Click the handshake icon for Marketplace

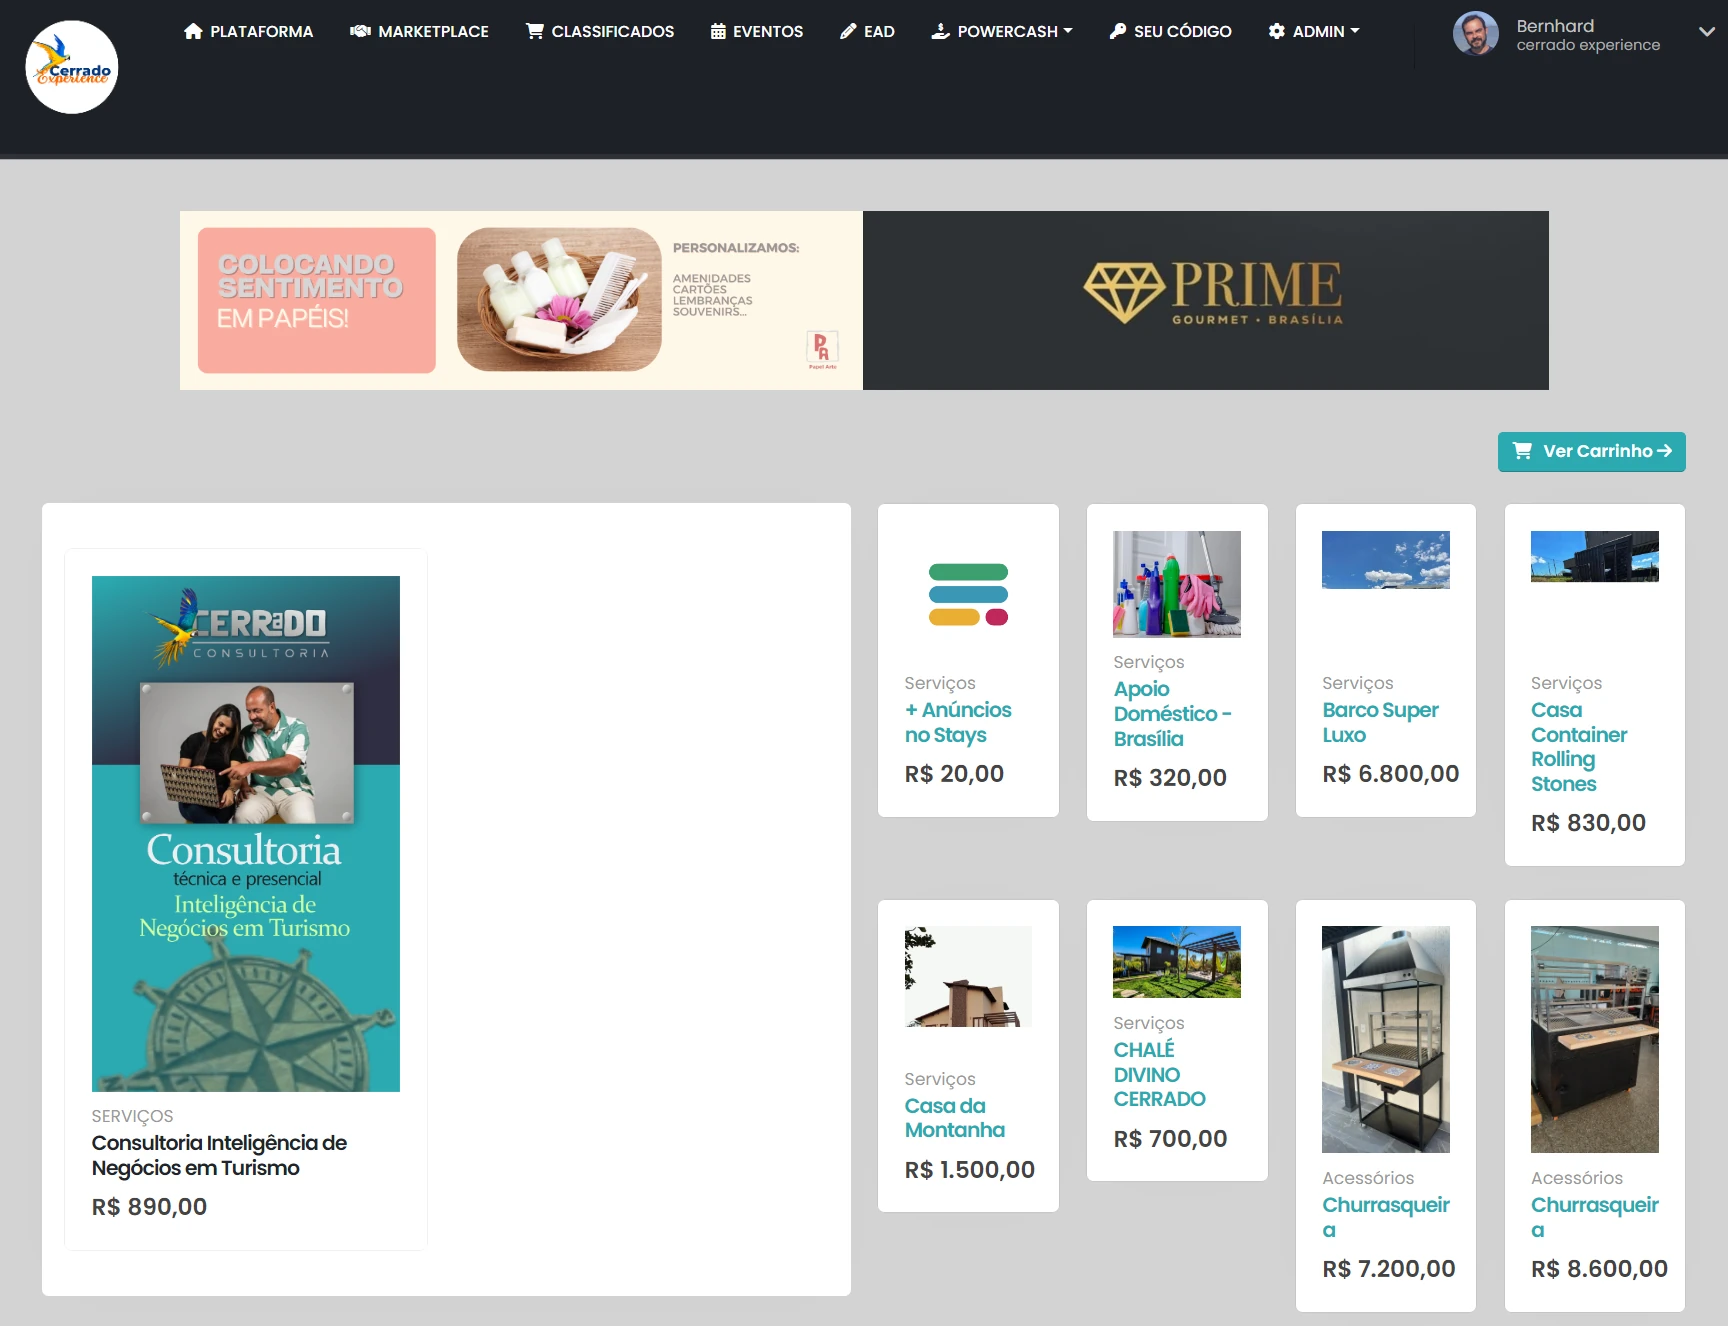coord(360,31)
